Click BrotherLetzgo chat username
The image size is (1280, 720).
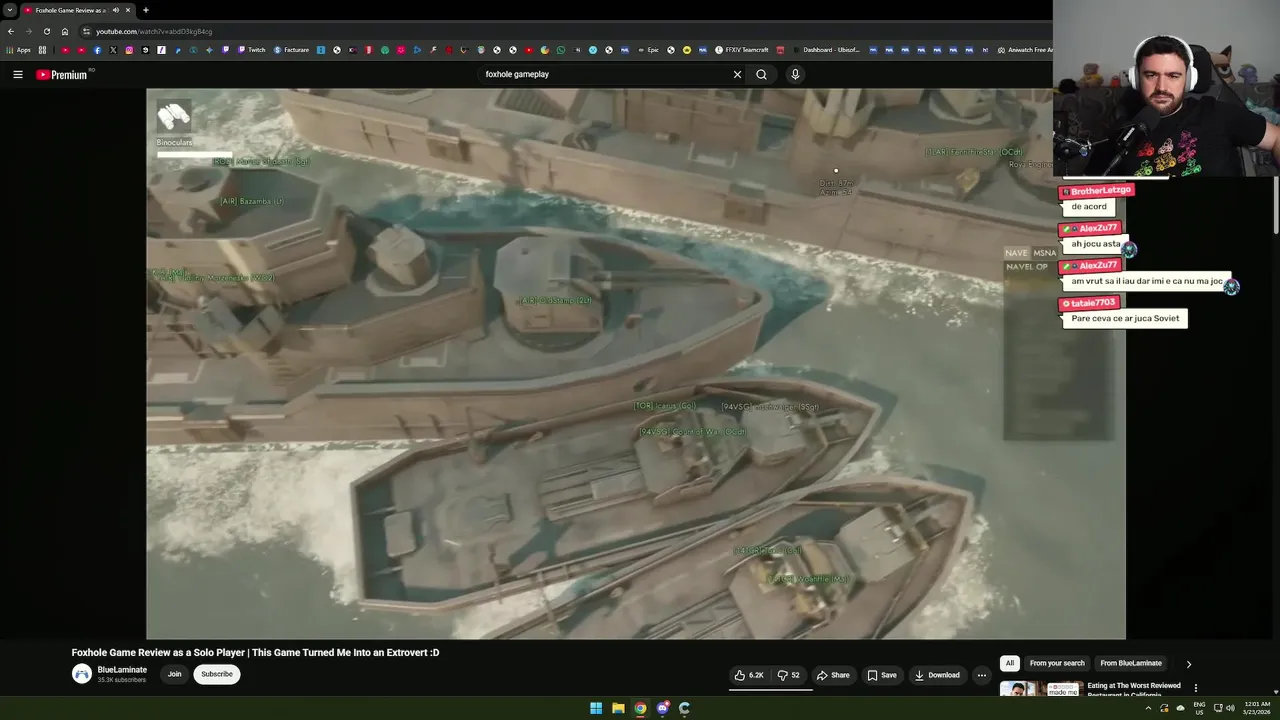(1100, 190)
